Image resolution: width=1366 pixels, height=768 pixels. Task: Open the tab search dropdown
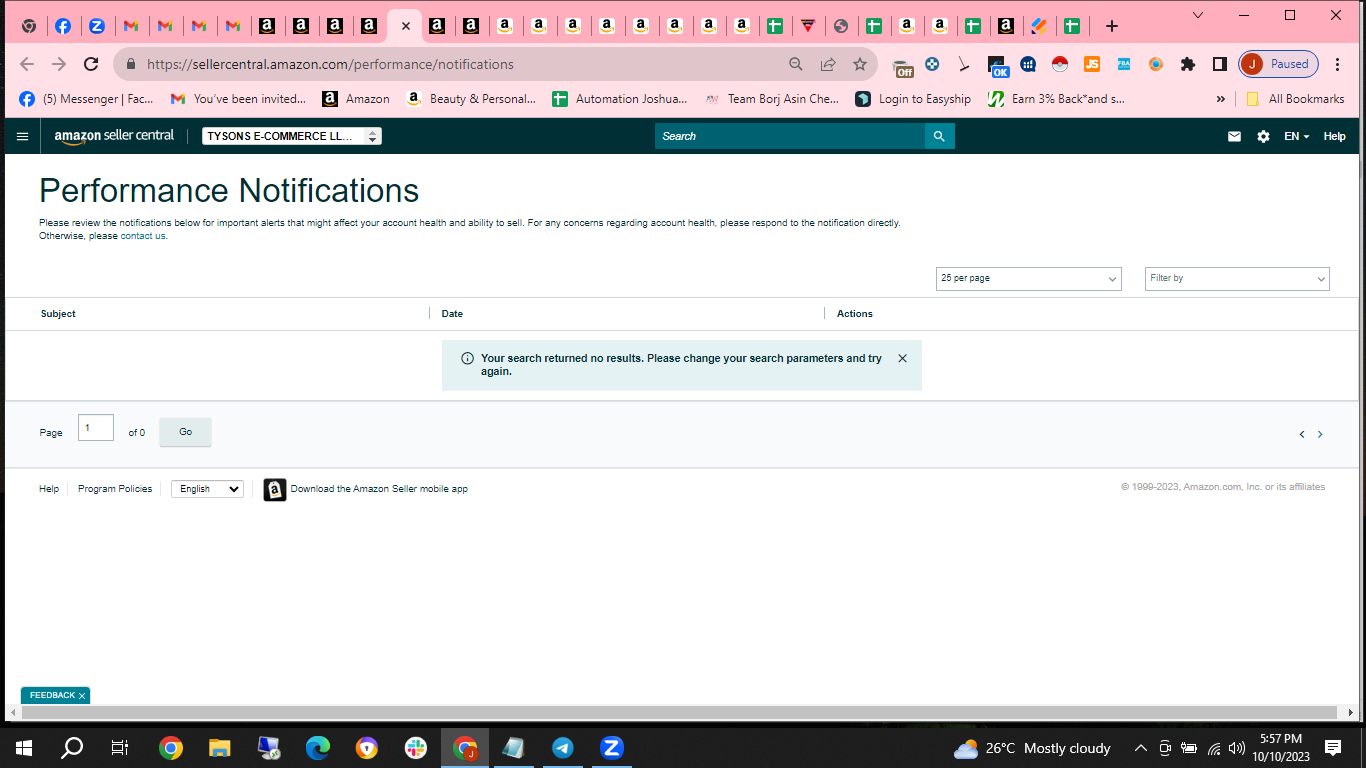1198,15
